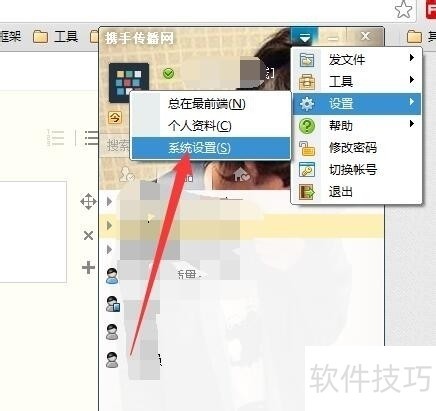Expand the first contact group triangle
Viewport: 436px width, 411px height.
point(109,201)
